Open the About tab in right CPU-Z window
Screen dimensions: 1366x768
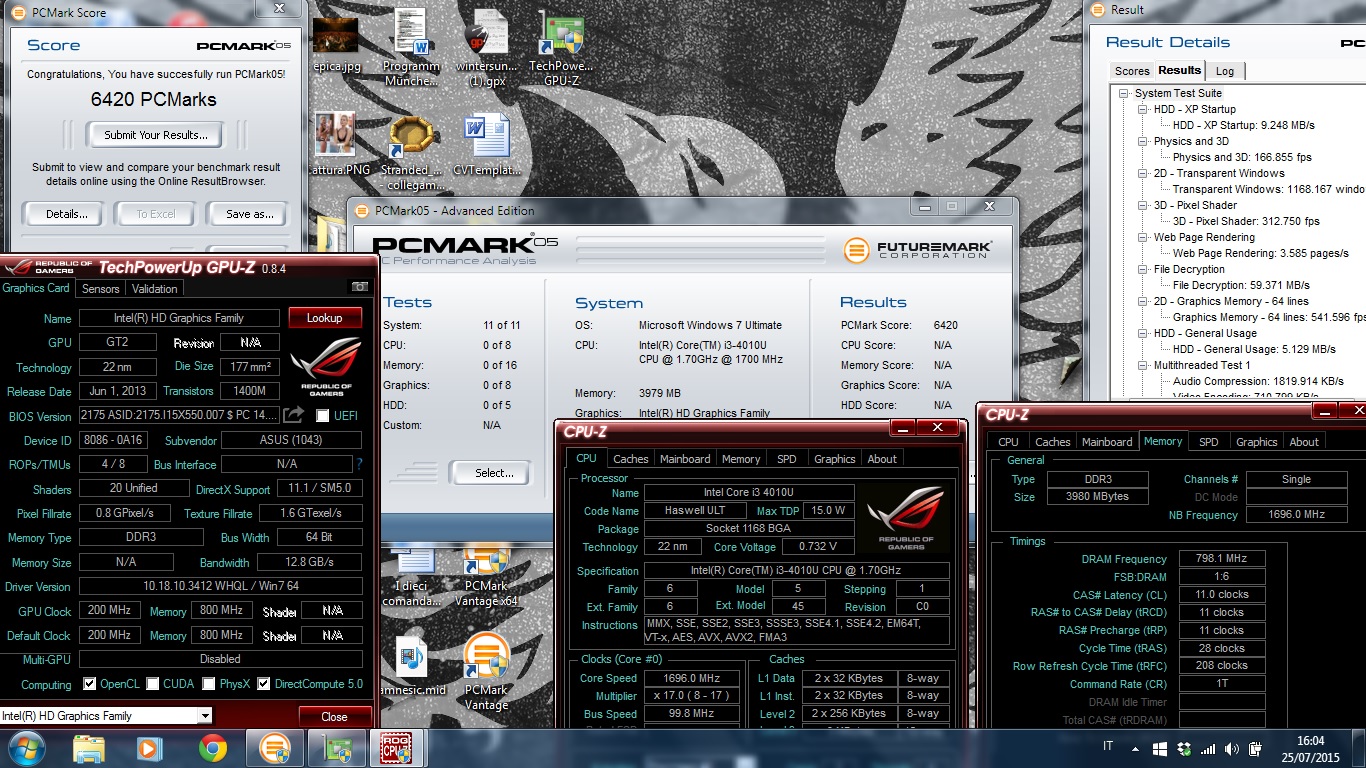[x=1304, y=441]
